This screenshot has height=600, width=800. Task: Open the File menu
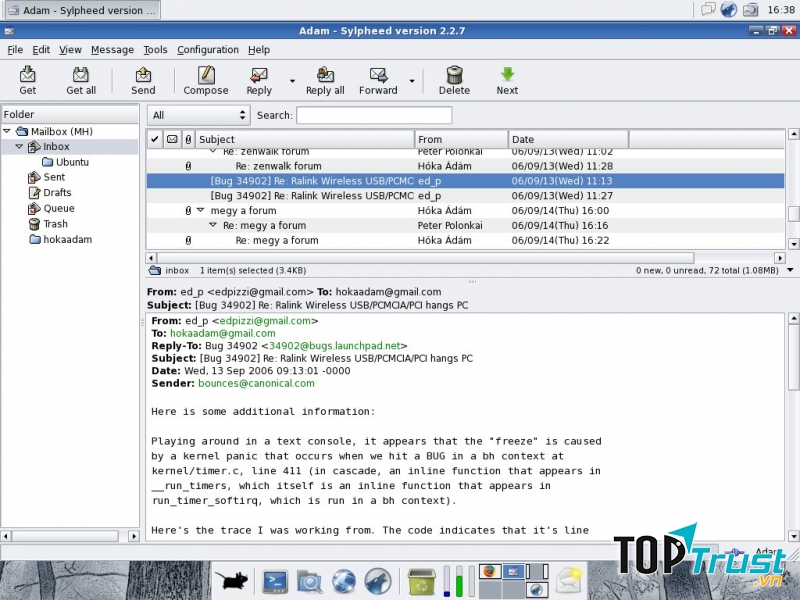coord(15,49)
